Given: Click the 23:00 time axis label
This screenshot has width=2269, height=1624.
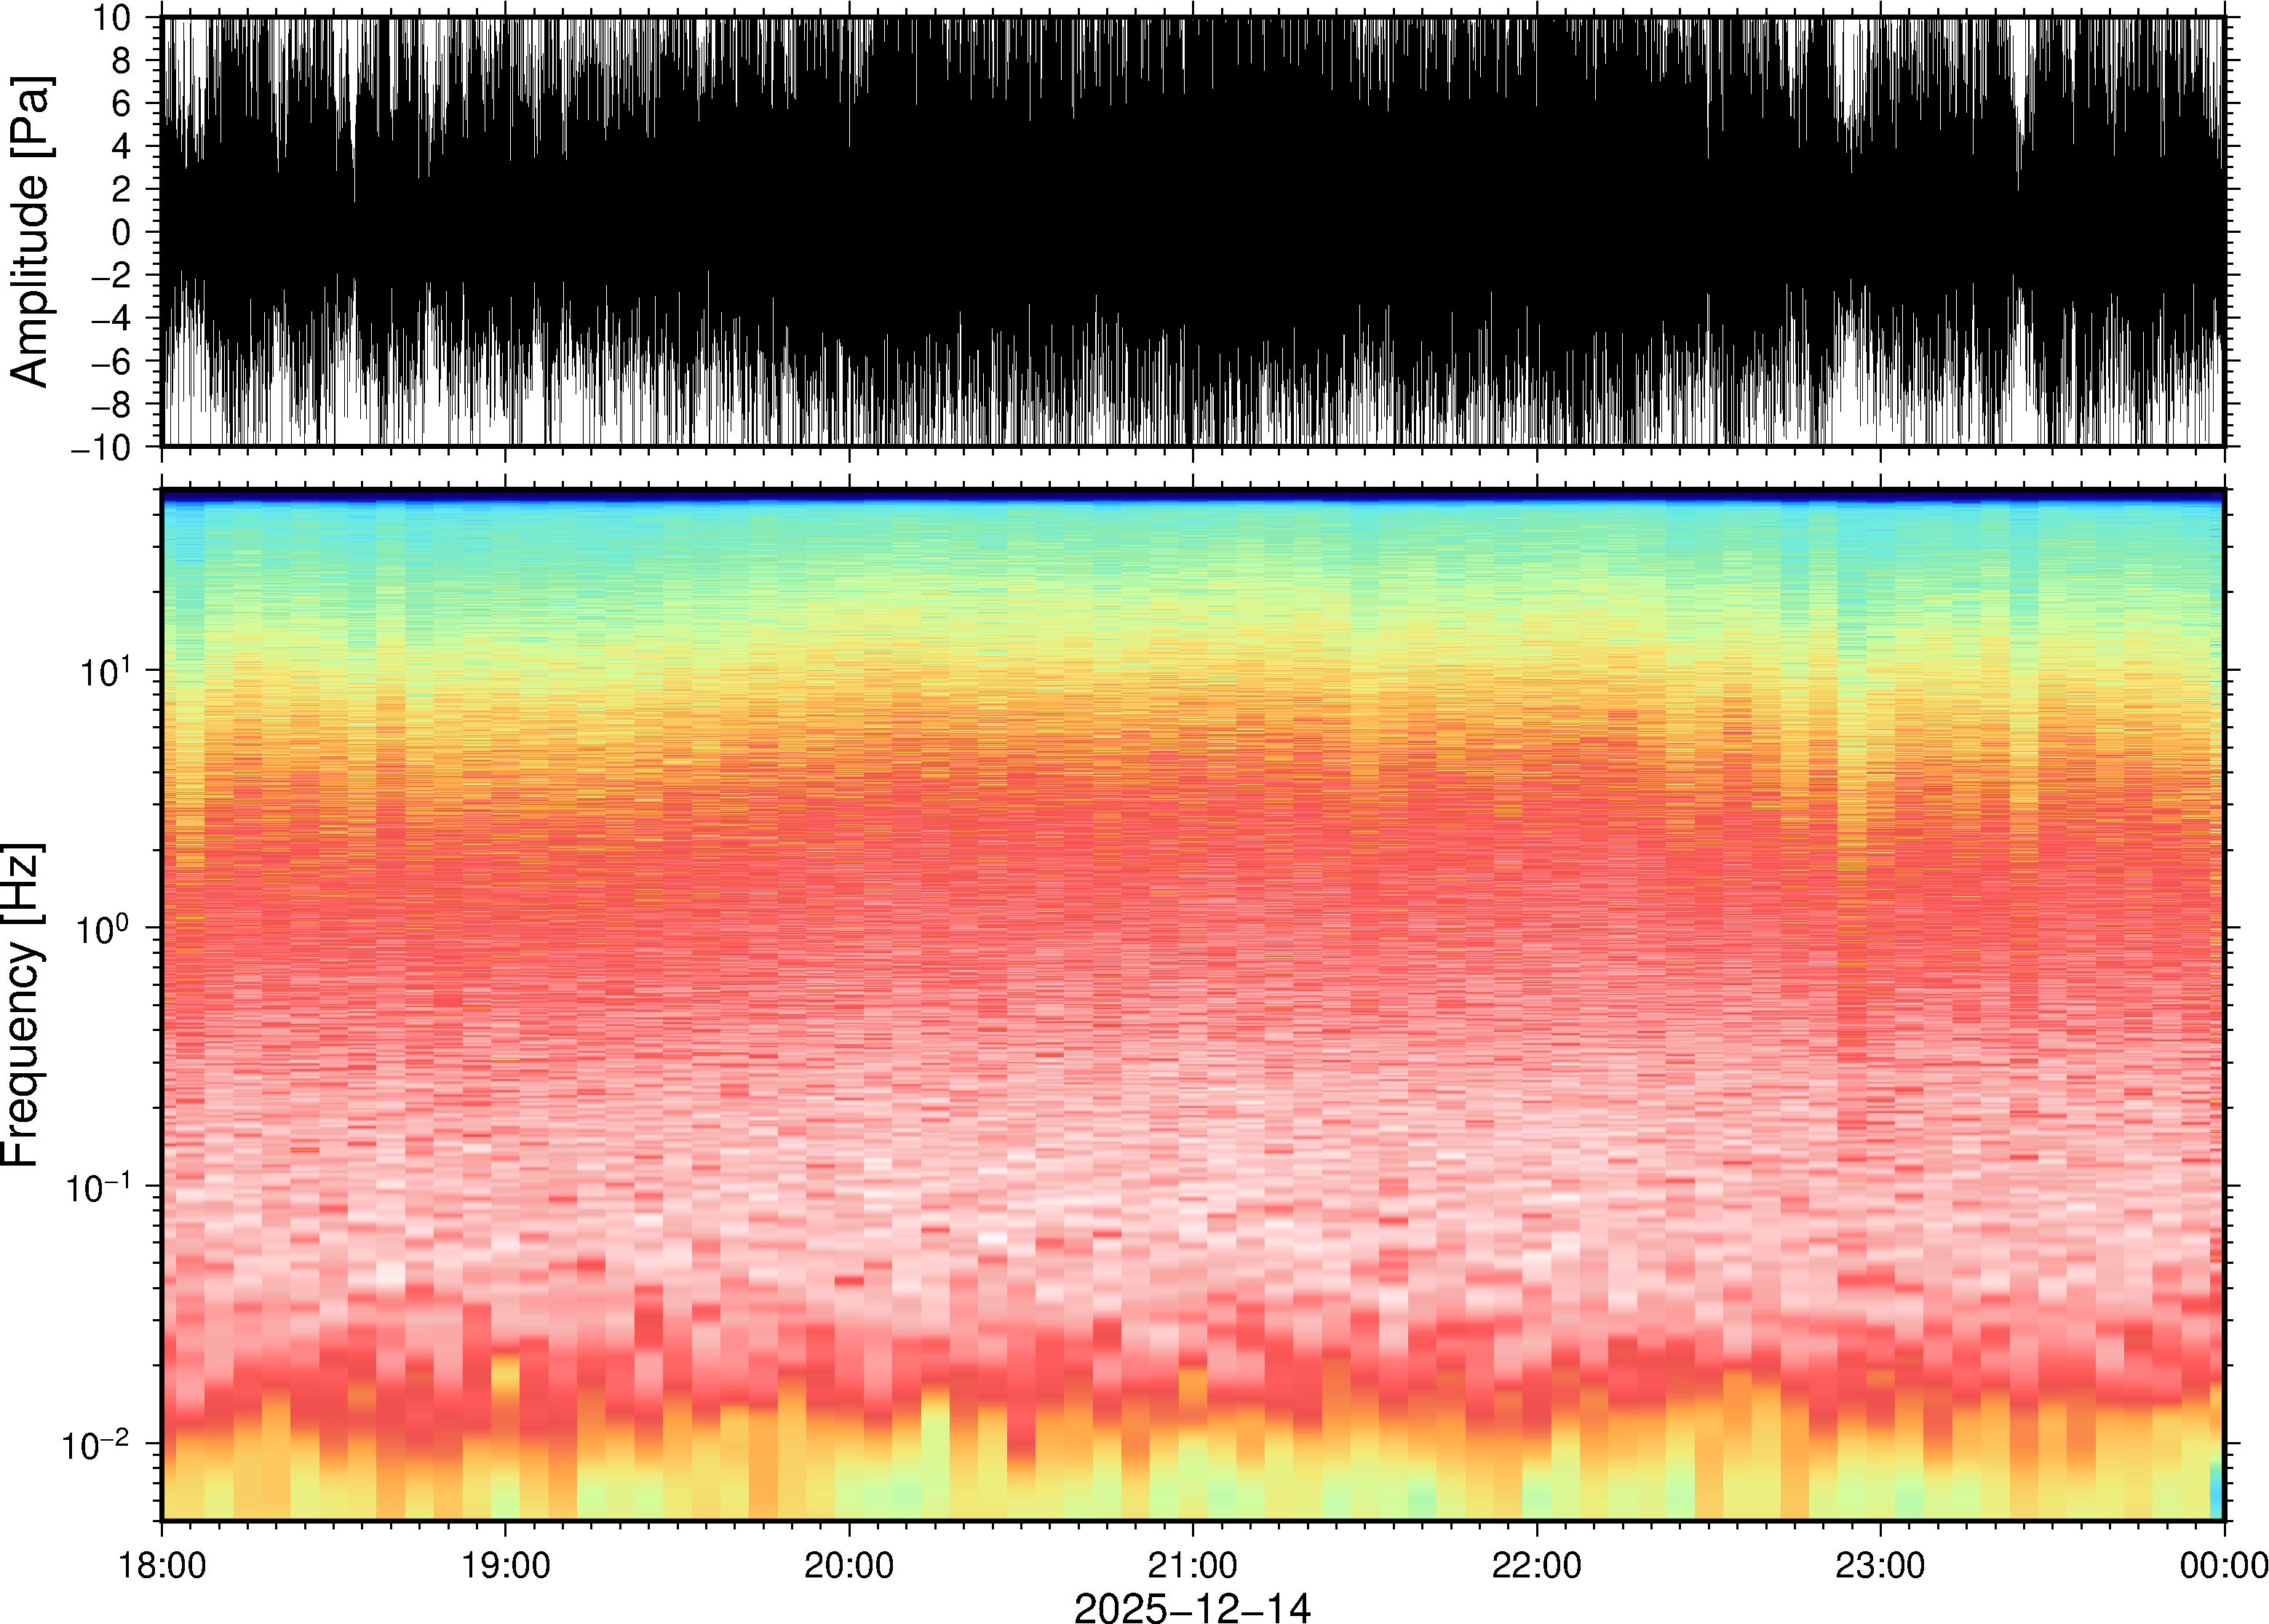Looking at the screenshot, I should pyautogui.click(x=1880, y=1565).
